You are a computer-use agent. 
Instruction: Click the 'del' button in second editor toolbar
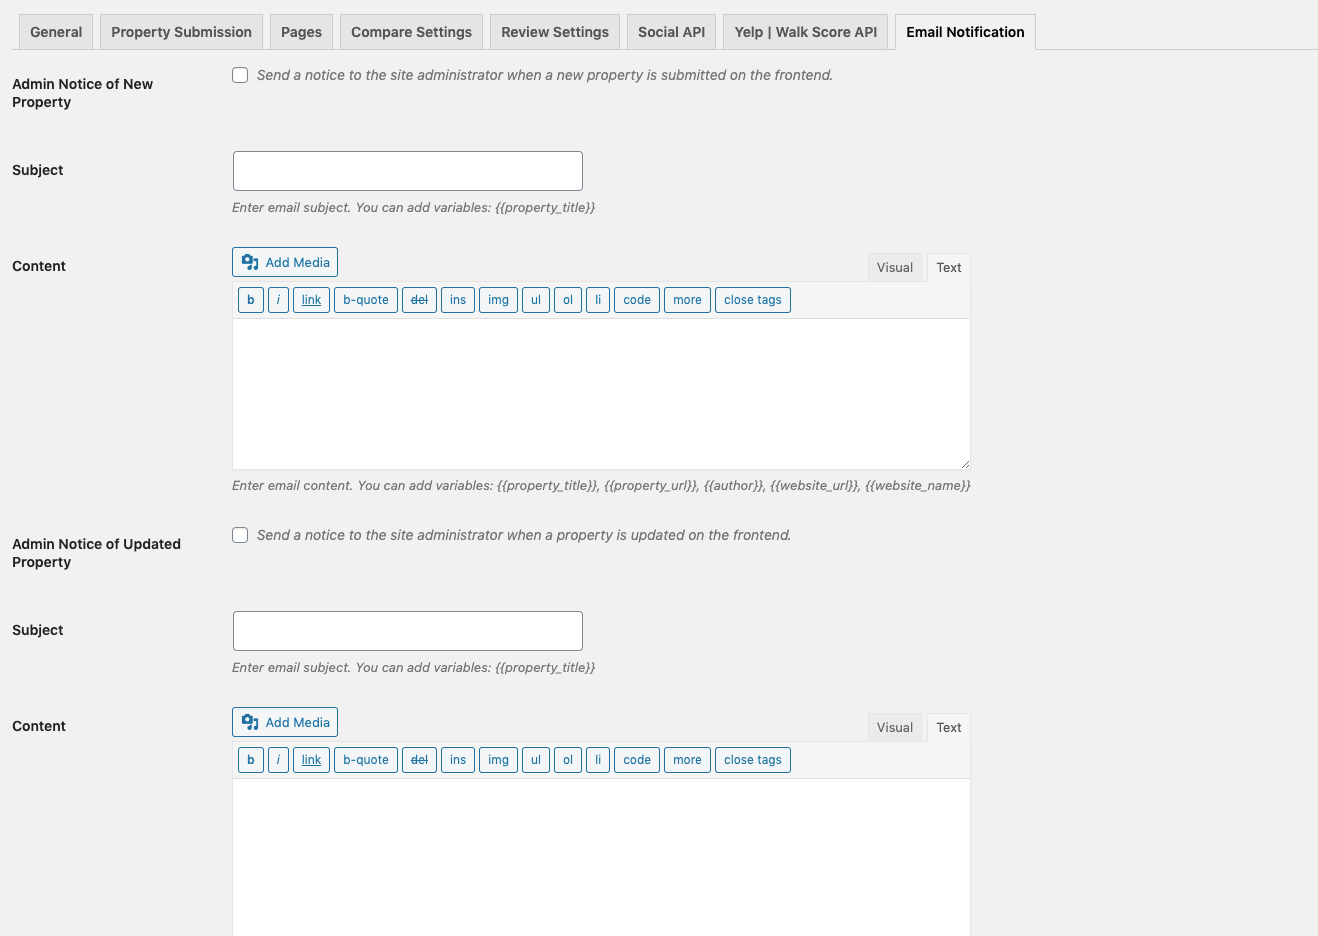coord(419,760)
